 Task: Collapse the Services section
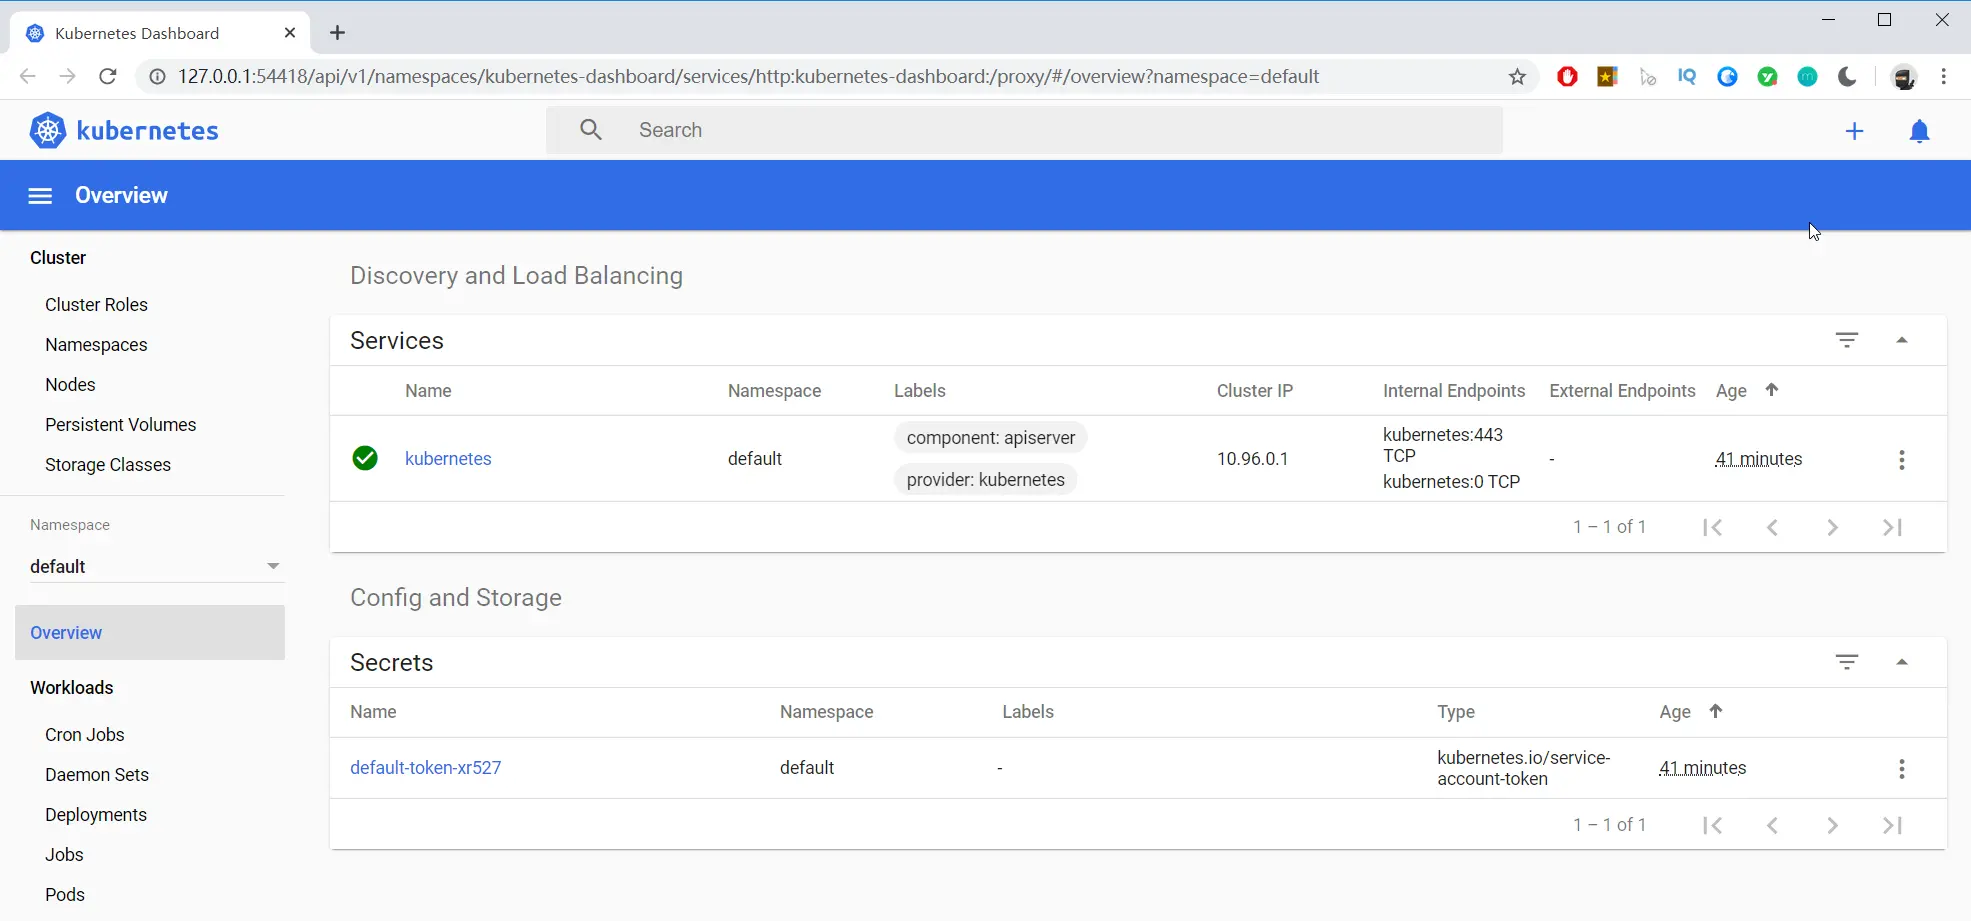coord(1902,340)
